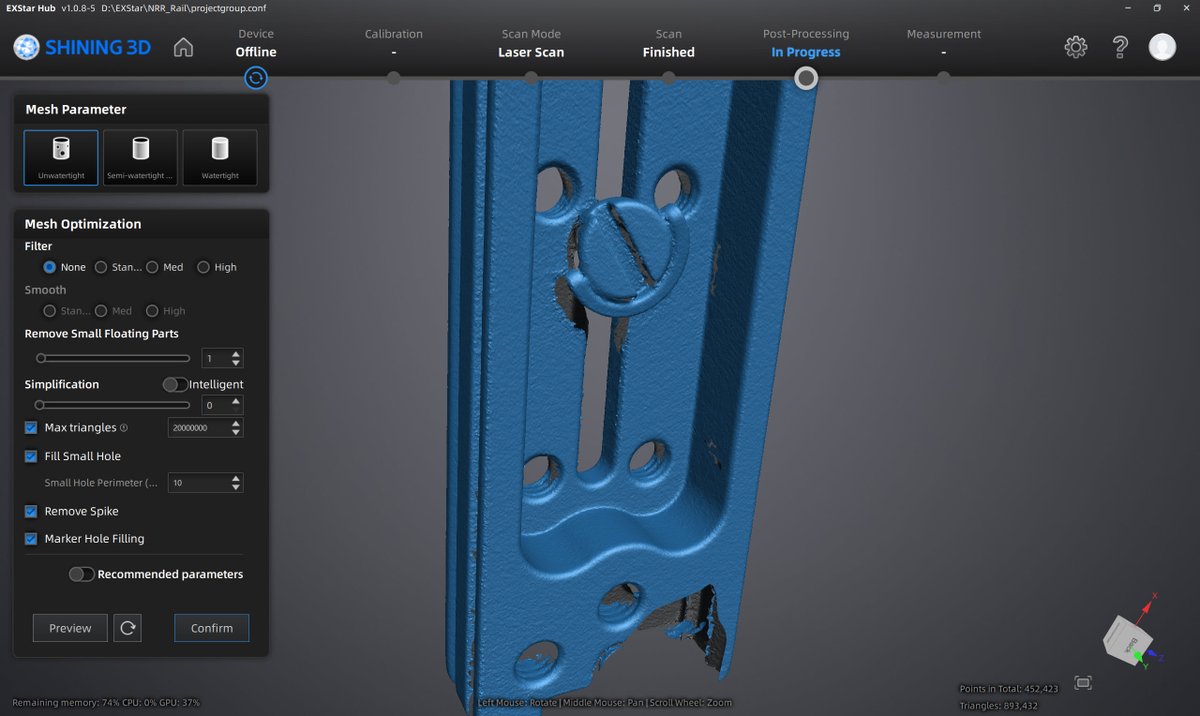Select the Standard filter radio button
The image size is (1200, 716).
pos(101,267)
